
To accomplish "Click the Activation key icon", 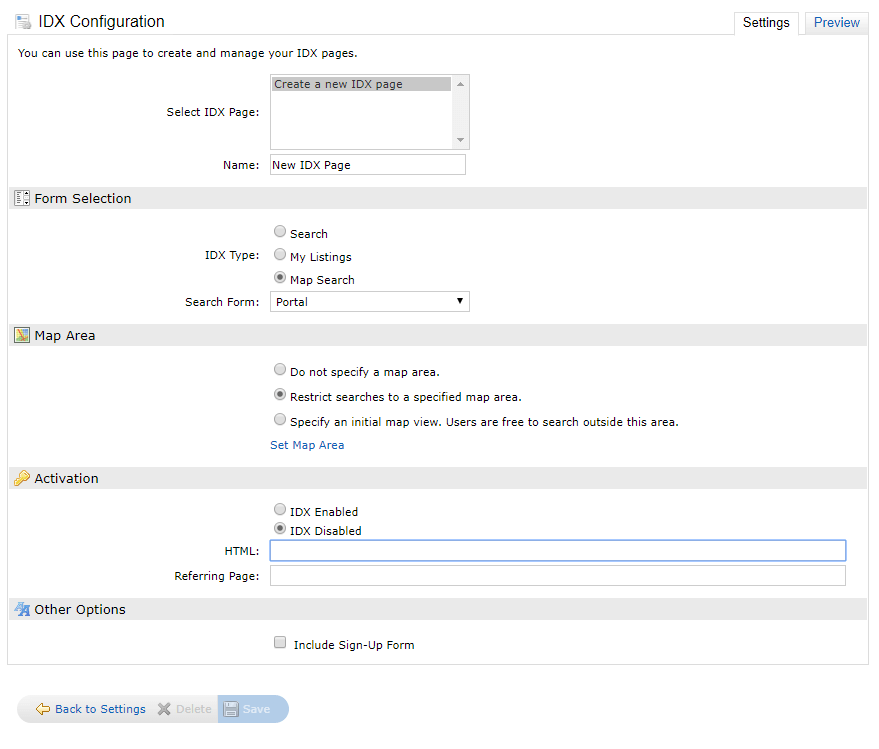I will (22, 478).
